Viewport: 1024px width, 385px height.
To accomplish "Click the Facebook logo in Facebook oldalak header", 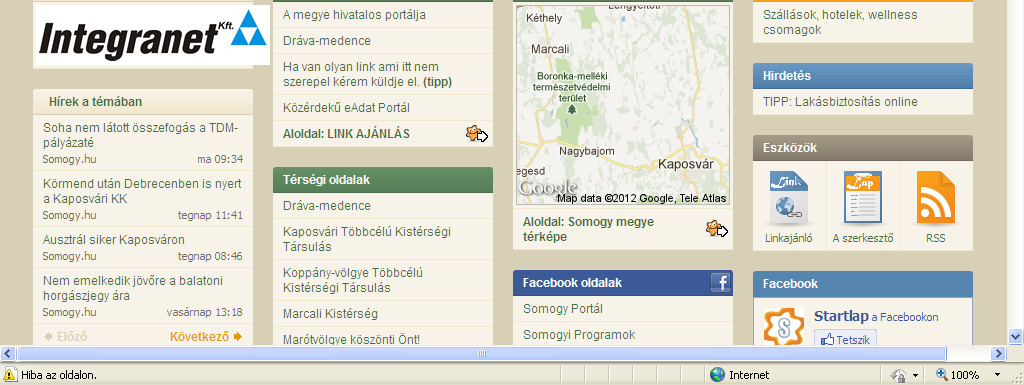I will pos(720,283).
